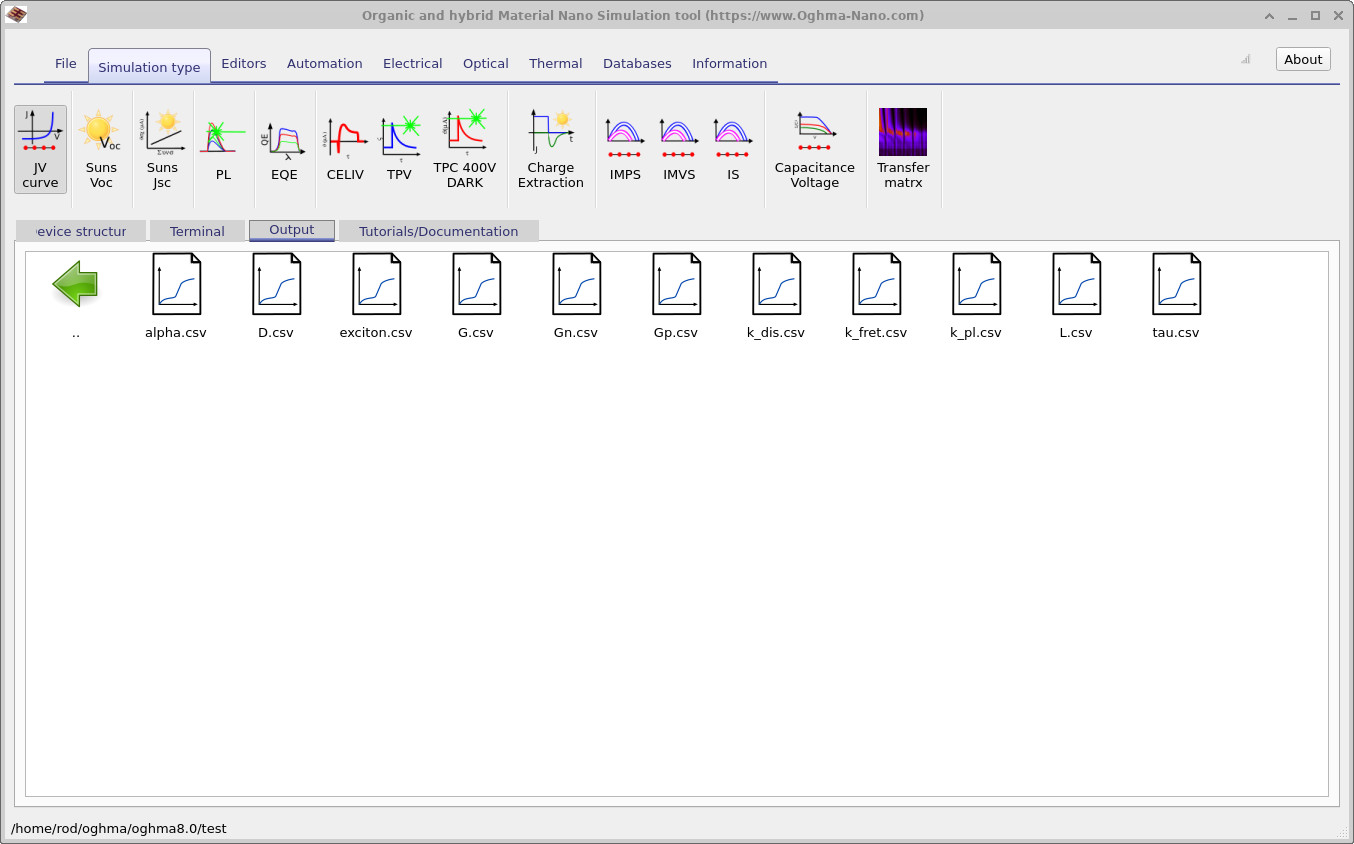Select the IMVS simulation icon

click(x=678, y=148)
